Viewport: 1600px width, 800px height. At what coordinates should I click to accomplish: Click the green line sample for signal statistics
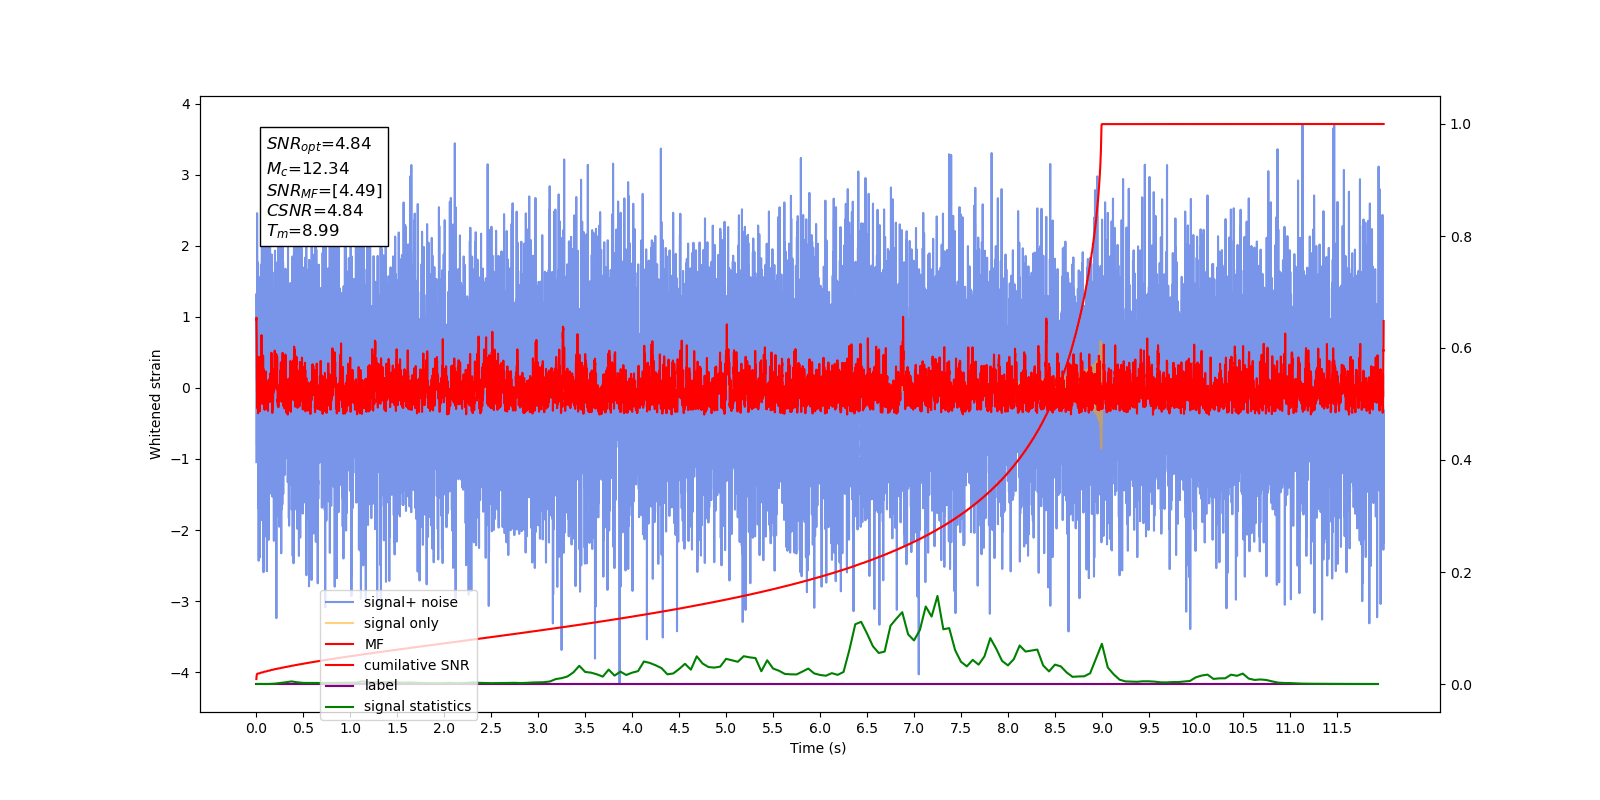click(340, 706)
